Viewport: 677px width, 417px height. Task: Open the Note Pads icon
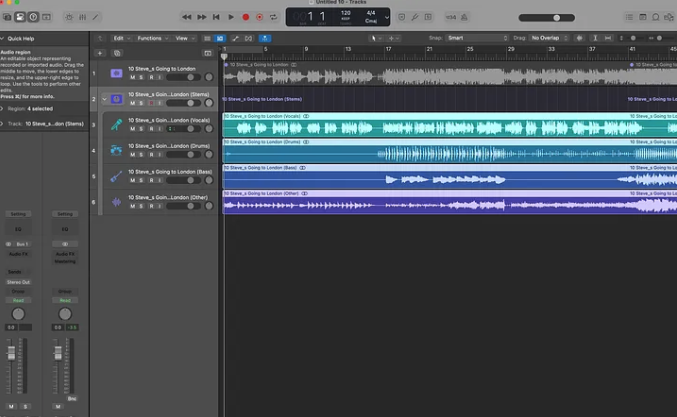tap(643, 17)
